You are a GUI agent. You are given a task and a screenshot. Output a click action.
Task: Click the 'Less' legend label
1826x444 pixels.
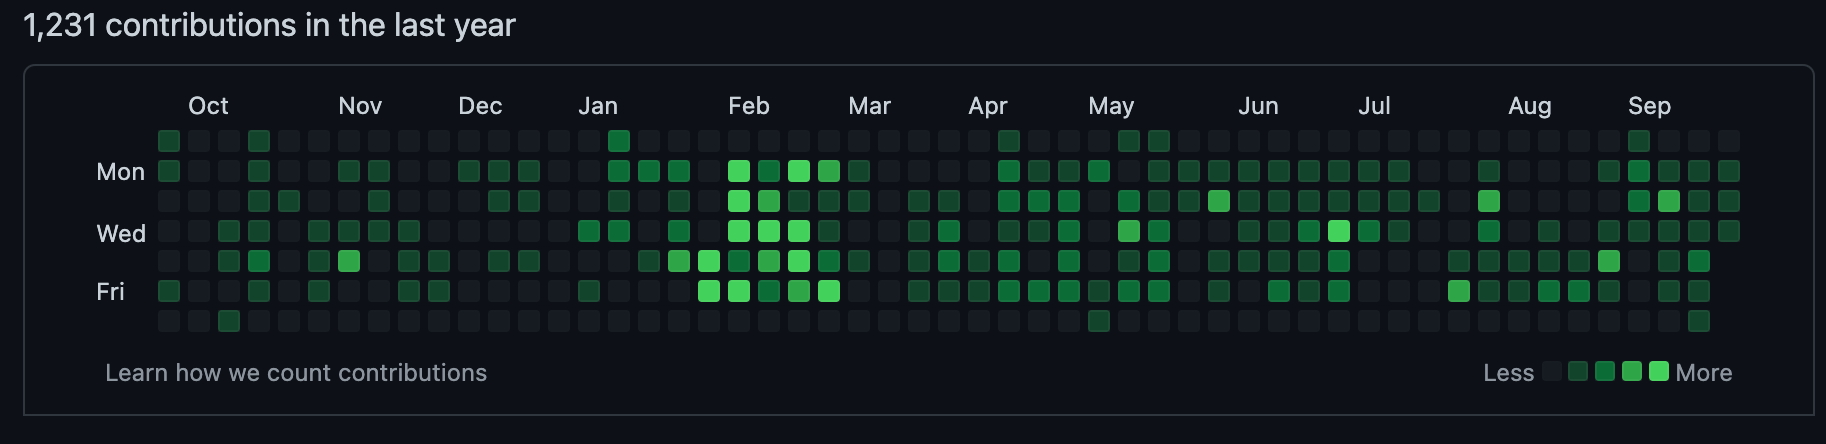point(1509,373)
